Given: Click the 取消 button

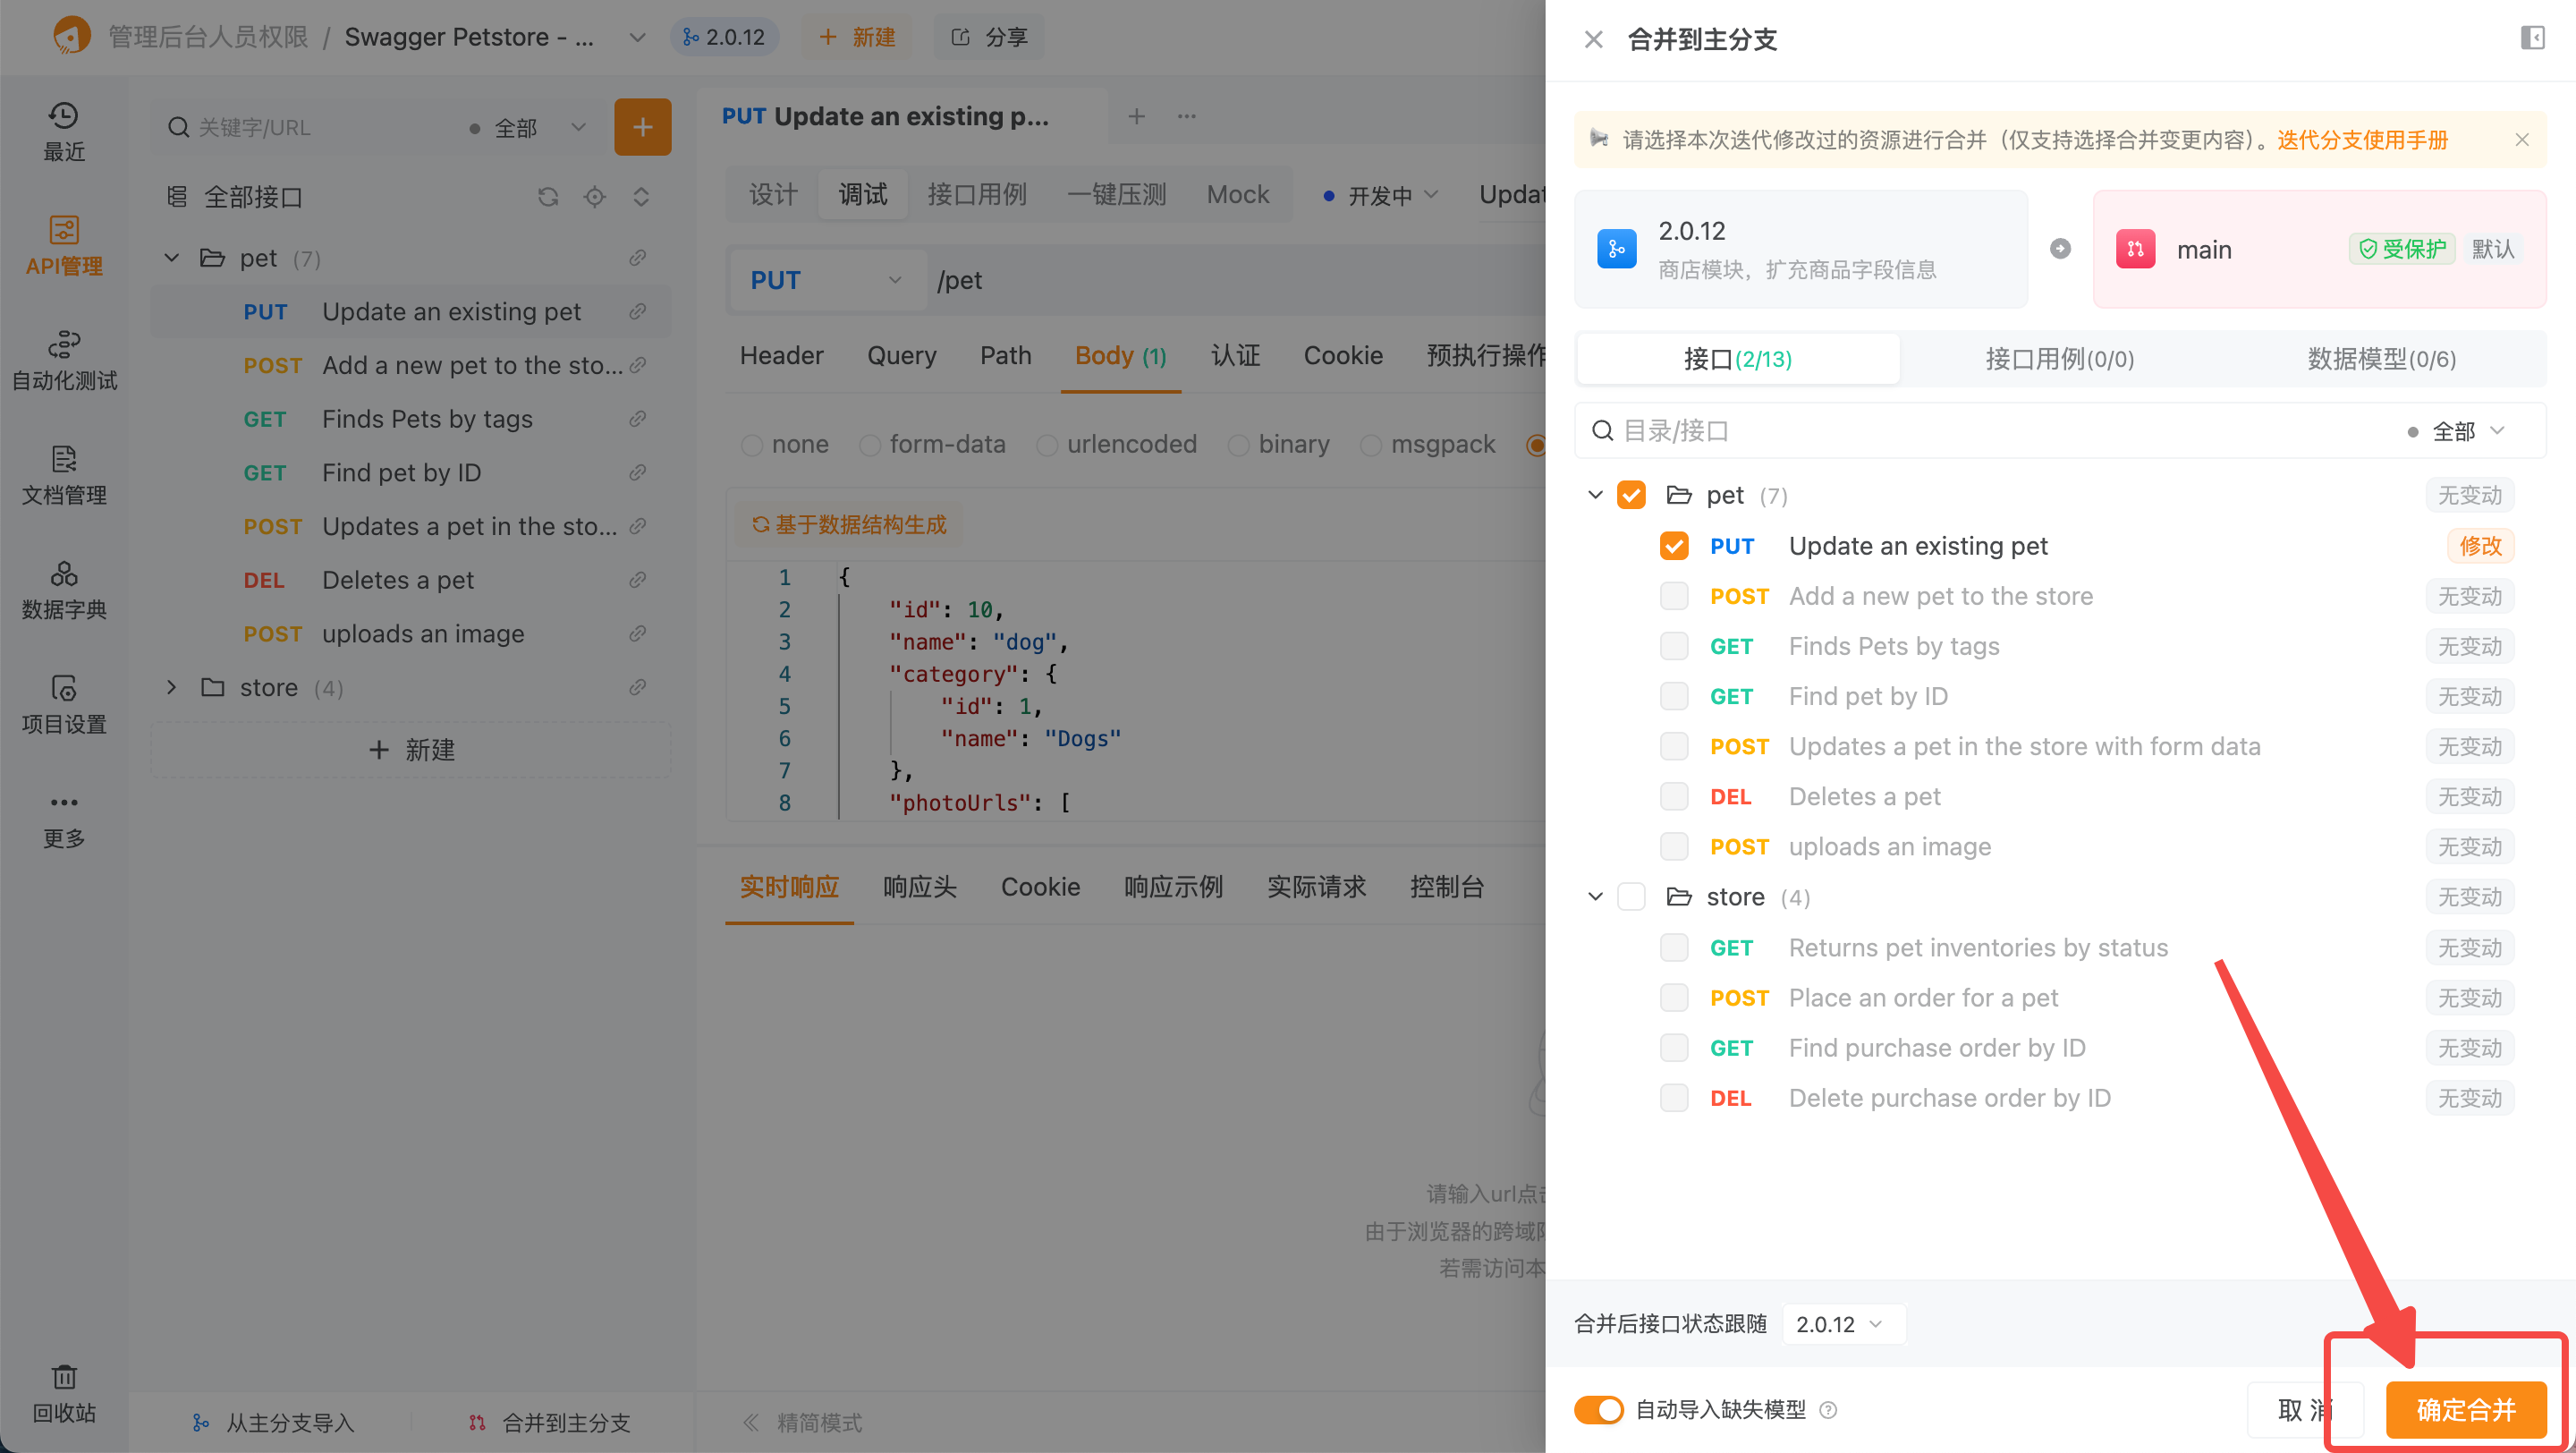Looking at the screenshot, I should 2304,1410.
